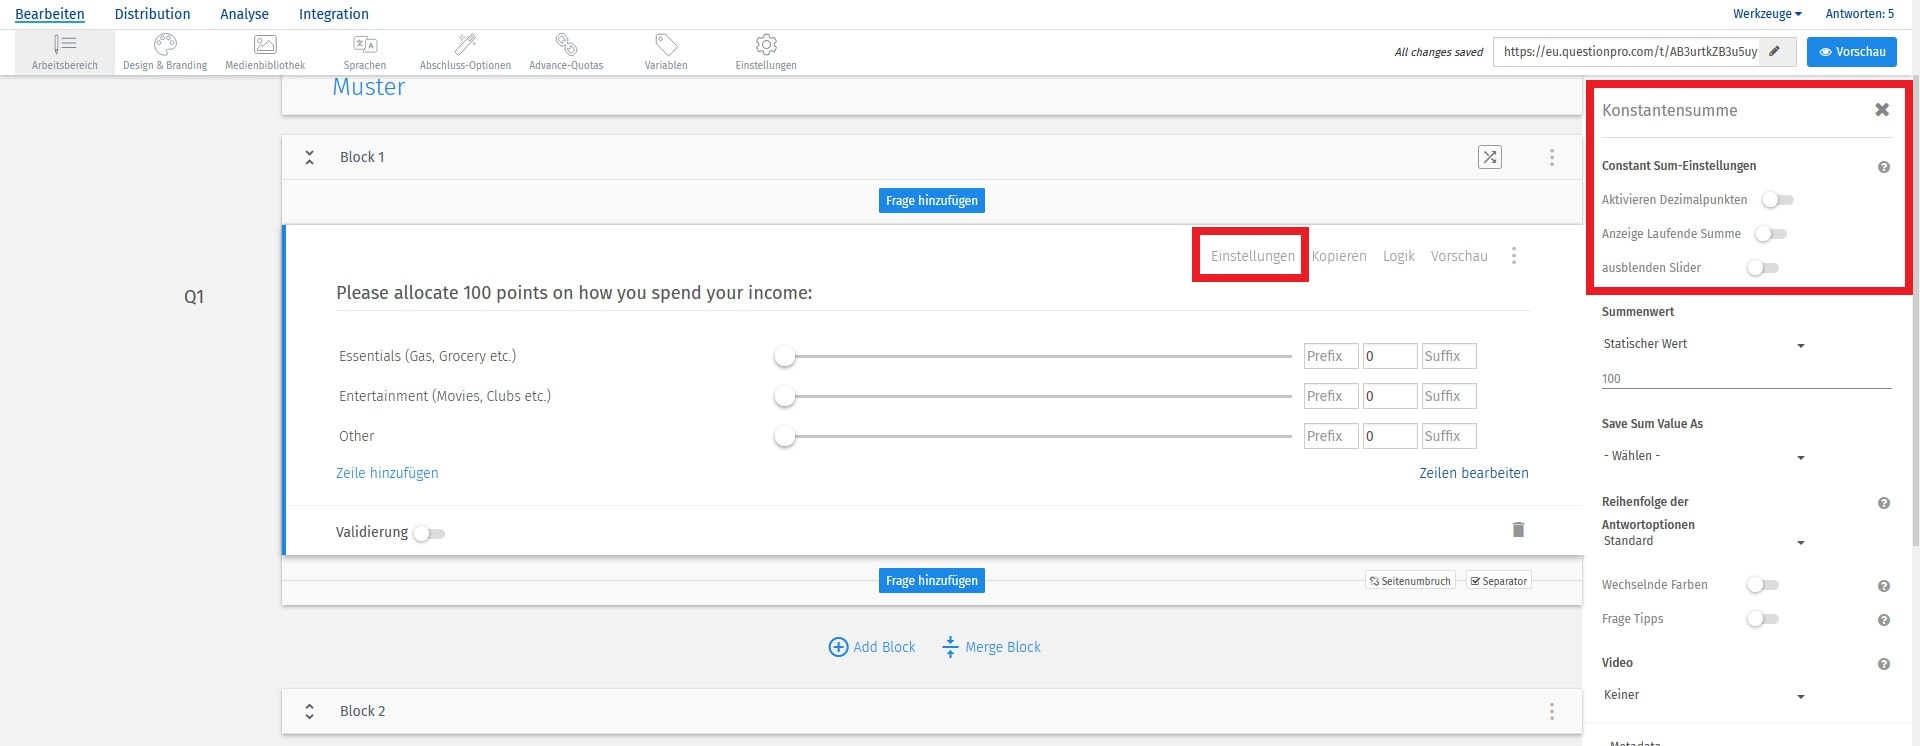The image size is (1920, 746).
Task: Open help icon for Frage Tipps
Action: point(1884,620)
